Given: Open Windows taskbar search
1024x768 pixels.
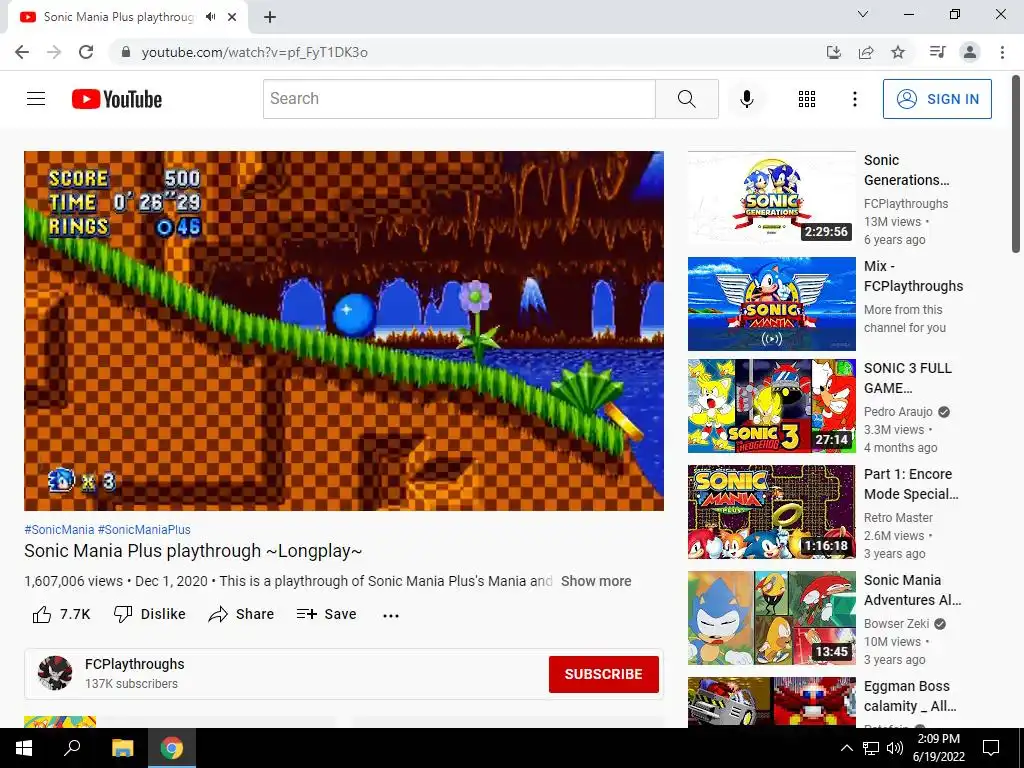Looking at the screenshot, I should [x=72, y=748].
